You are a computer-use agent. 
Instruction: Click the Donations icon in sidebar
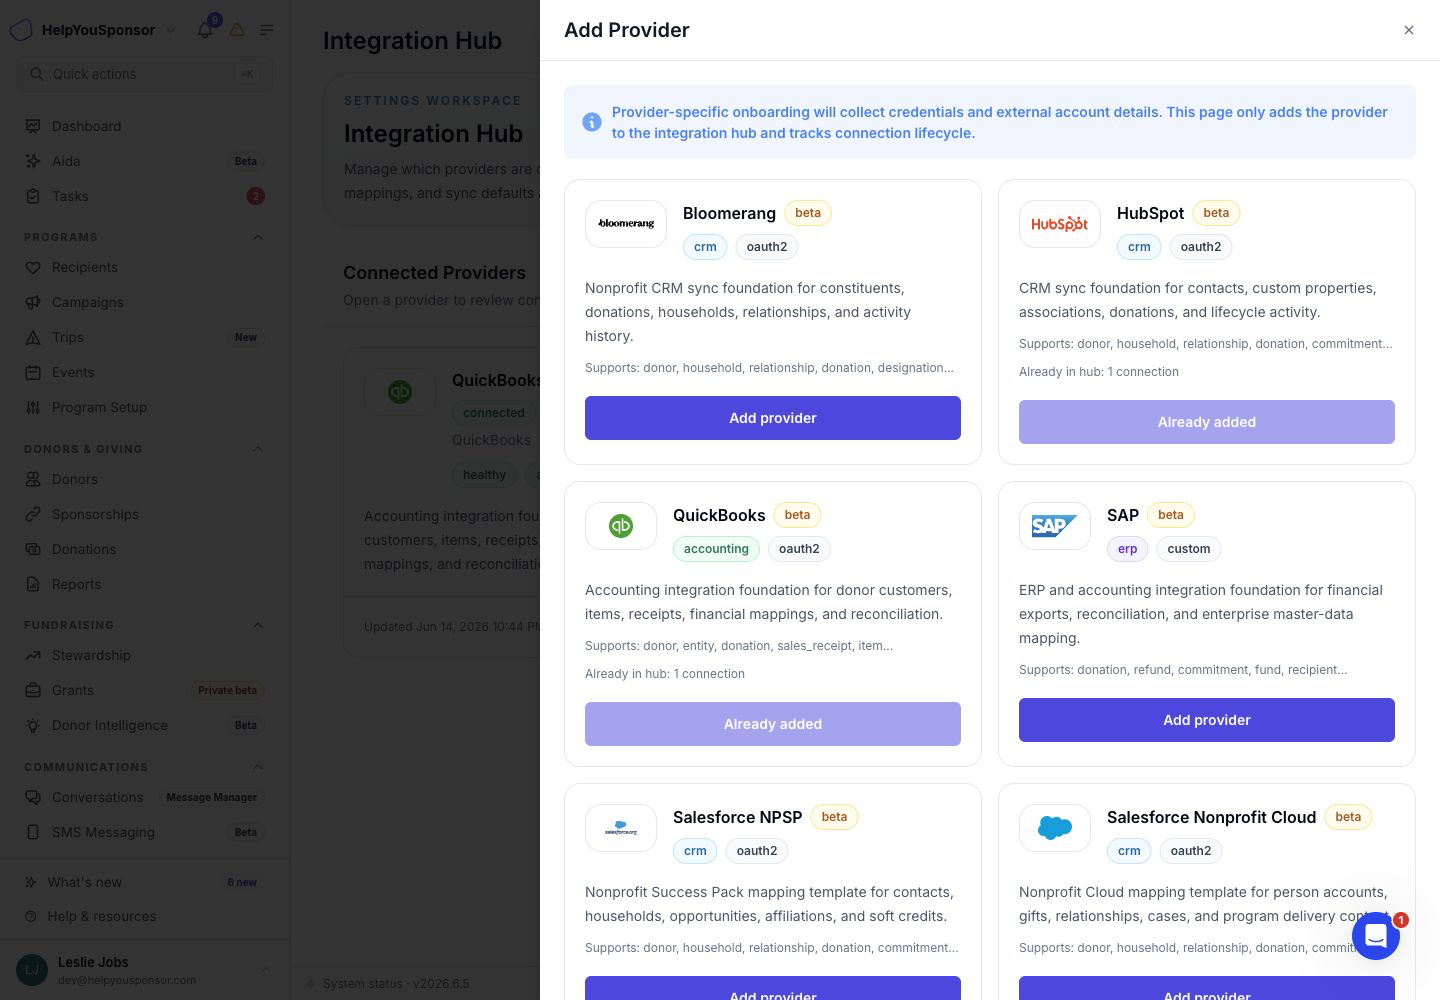(33, 549)
